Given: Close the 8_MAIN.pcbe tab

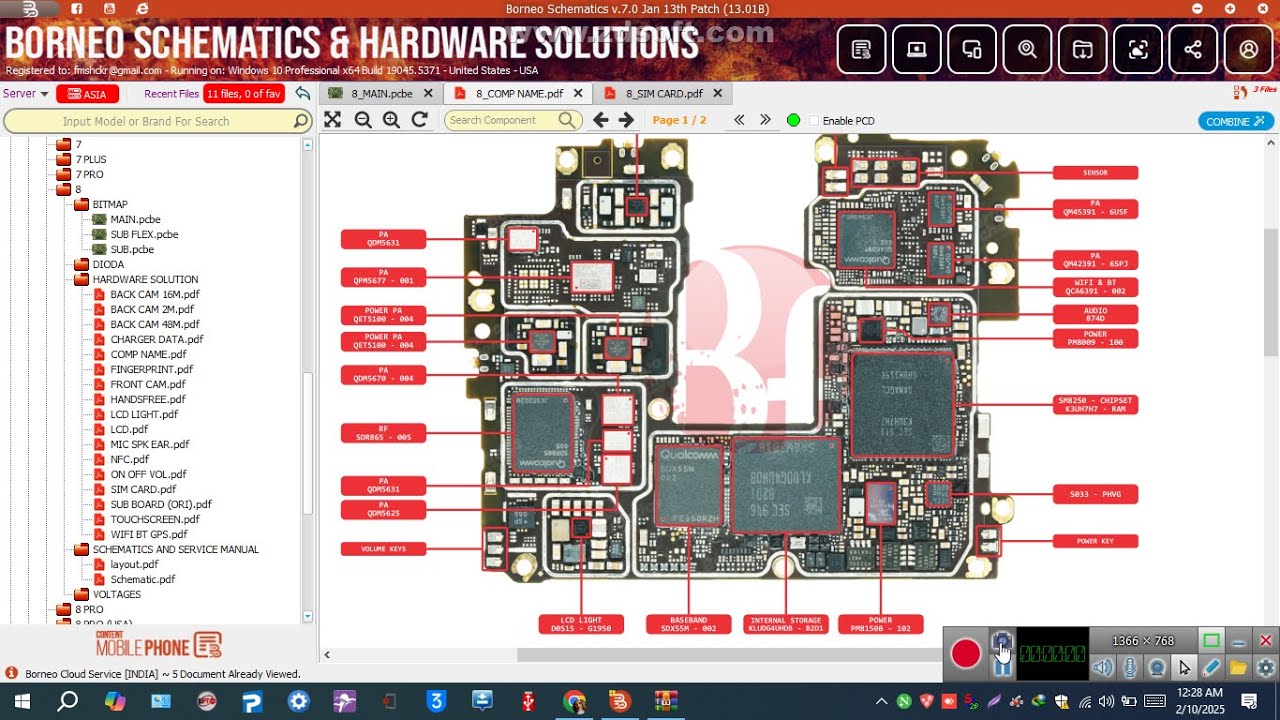Looking at the screenshot, I should click(428, 94).
